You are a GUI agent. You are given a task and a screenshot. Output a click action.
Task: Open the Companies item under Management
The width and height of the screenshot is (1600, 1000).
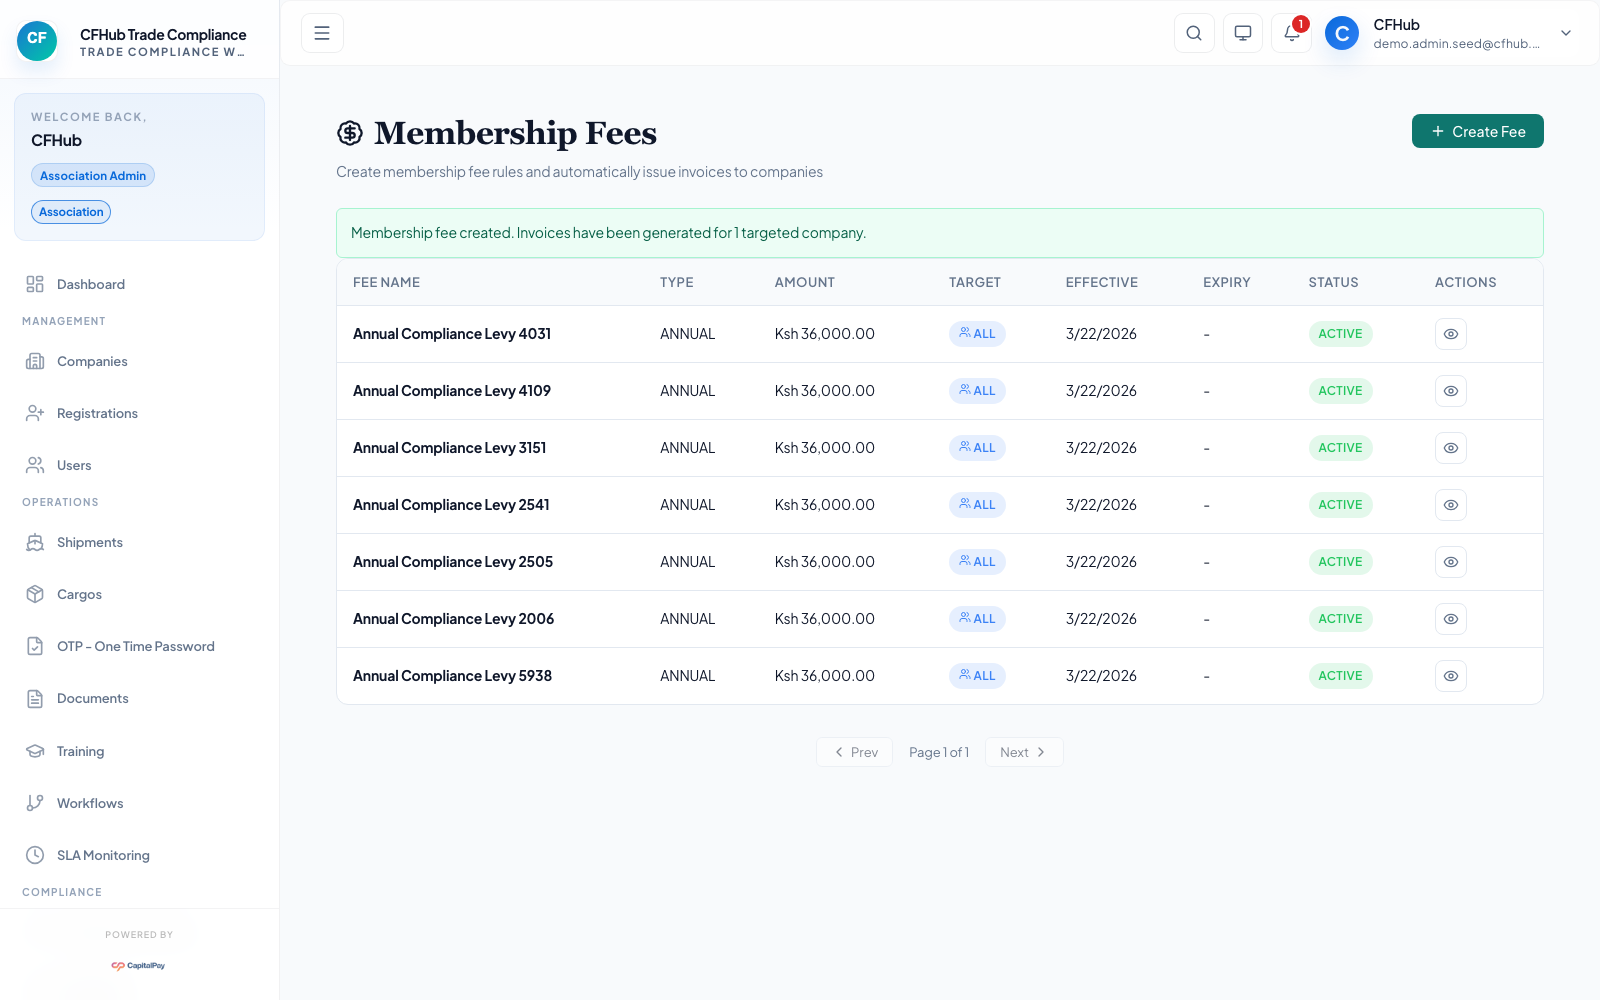(92, 361)
